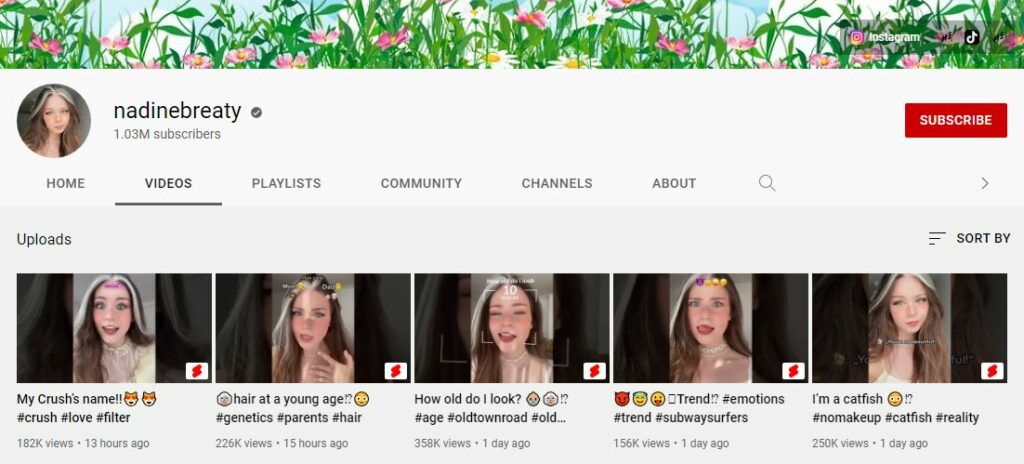Open the TikTok icon link in the banner
The image size is (1024, 464).
click(x=972, y=37)
